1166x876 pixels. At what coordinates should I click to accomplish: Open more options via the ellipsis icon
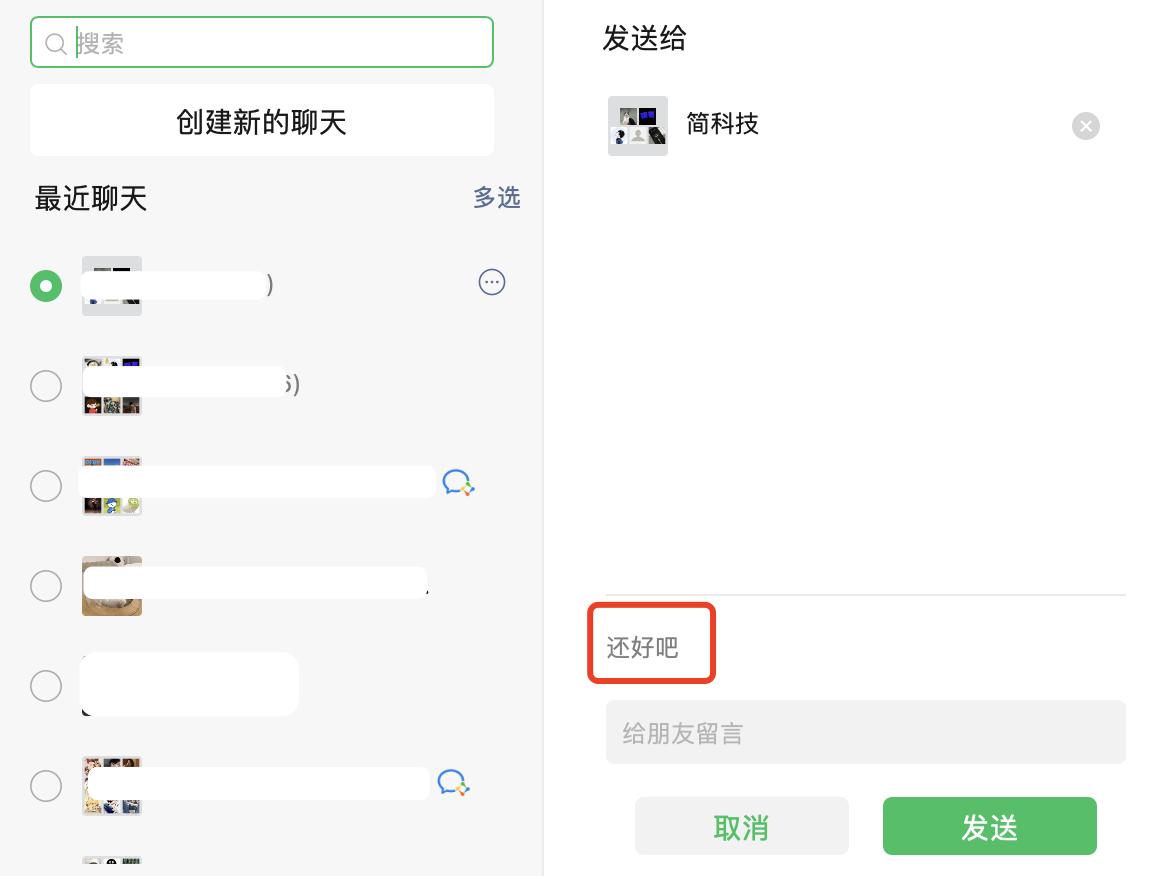pos(492,282)
